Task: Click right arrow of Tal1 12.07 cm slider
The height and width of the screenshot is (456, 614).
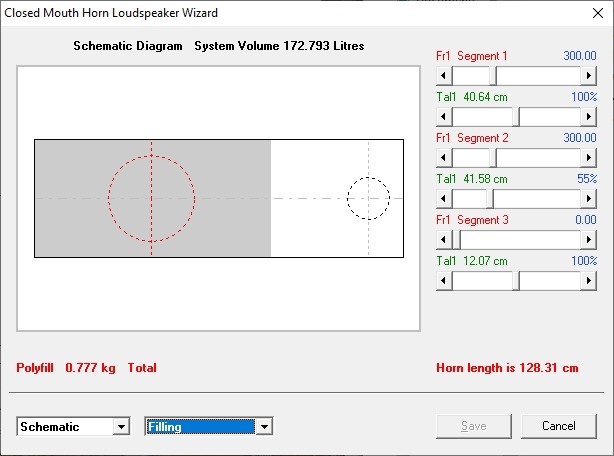Action: (x=589, y=281)
